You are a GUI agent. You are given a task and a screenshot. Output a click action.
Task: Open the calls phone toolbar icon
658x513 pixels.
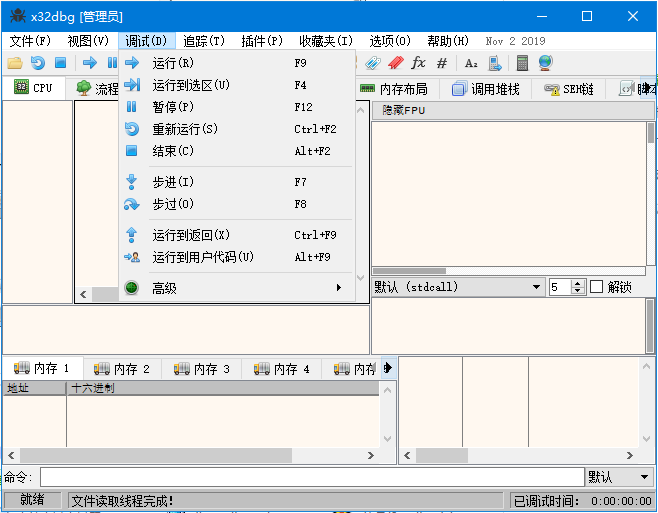point(495,63)
